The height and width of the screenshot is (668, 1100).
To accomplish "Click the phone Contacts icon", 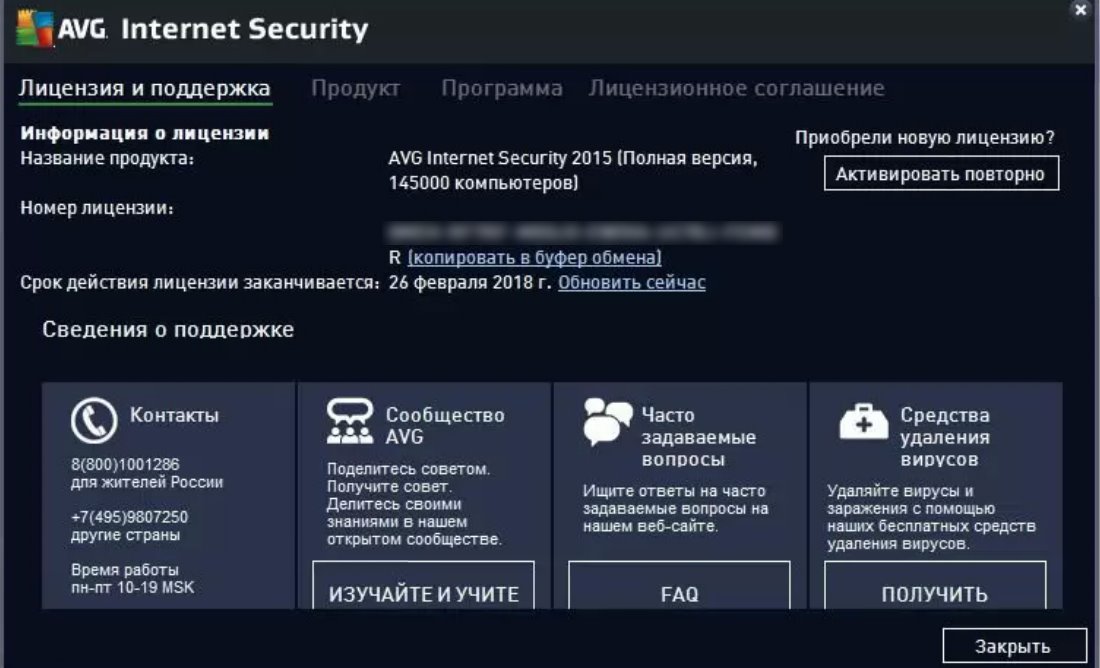I will pos(93,421).
